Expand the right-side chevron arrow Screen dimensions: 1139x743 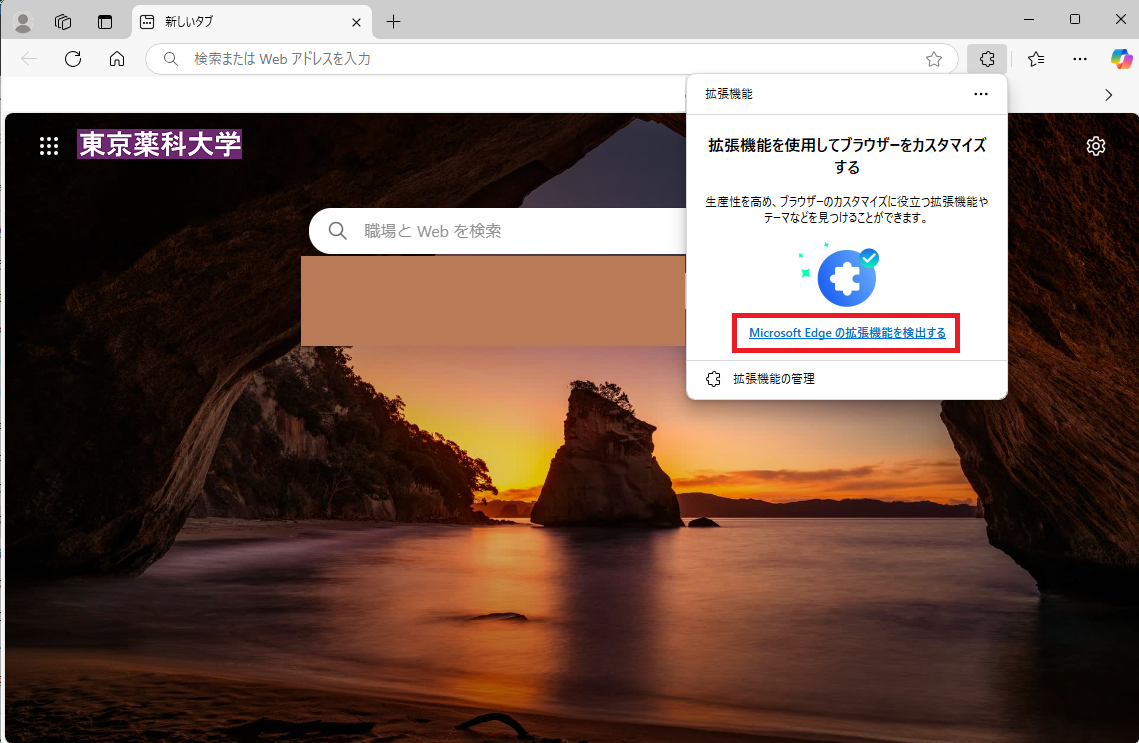coord(1108,94)
